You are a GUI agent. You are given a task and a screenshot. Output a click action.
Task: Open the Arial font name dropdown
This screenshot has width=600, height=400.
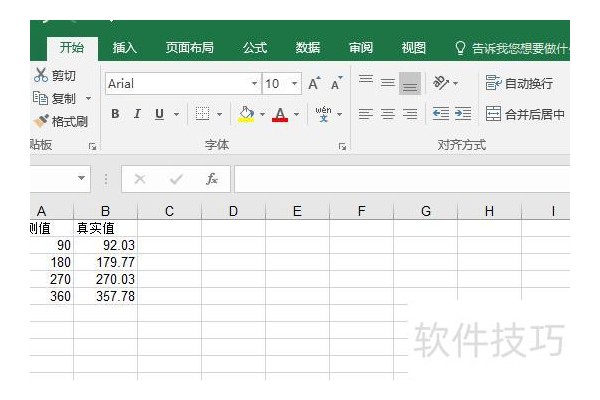254,83
